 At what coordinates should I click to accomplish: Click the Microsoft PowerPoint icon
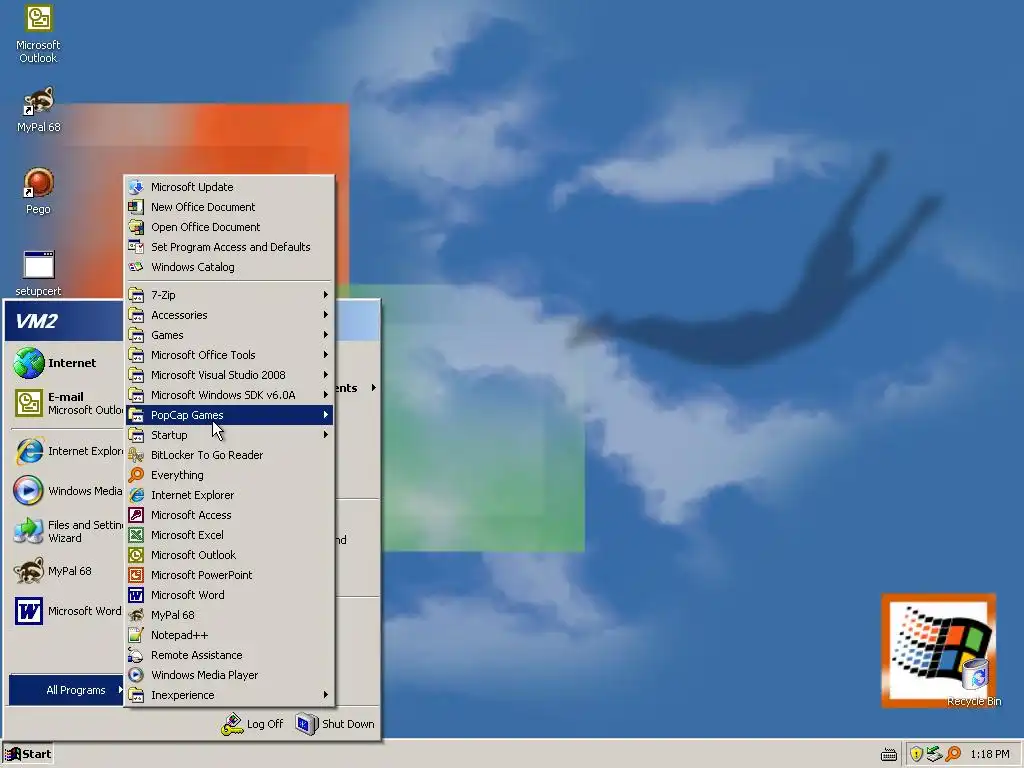pos(136,575)
